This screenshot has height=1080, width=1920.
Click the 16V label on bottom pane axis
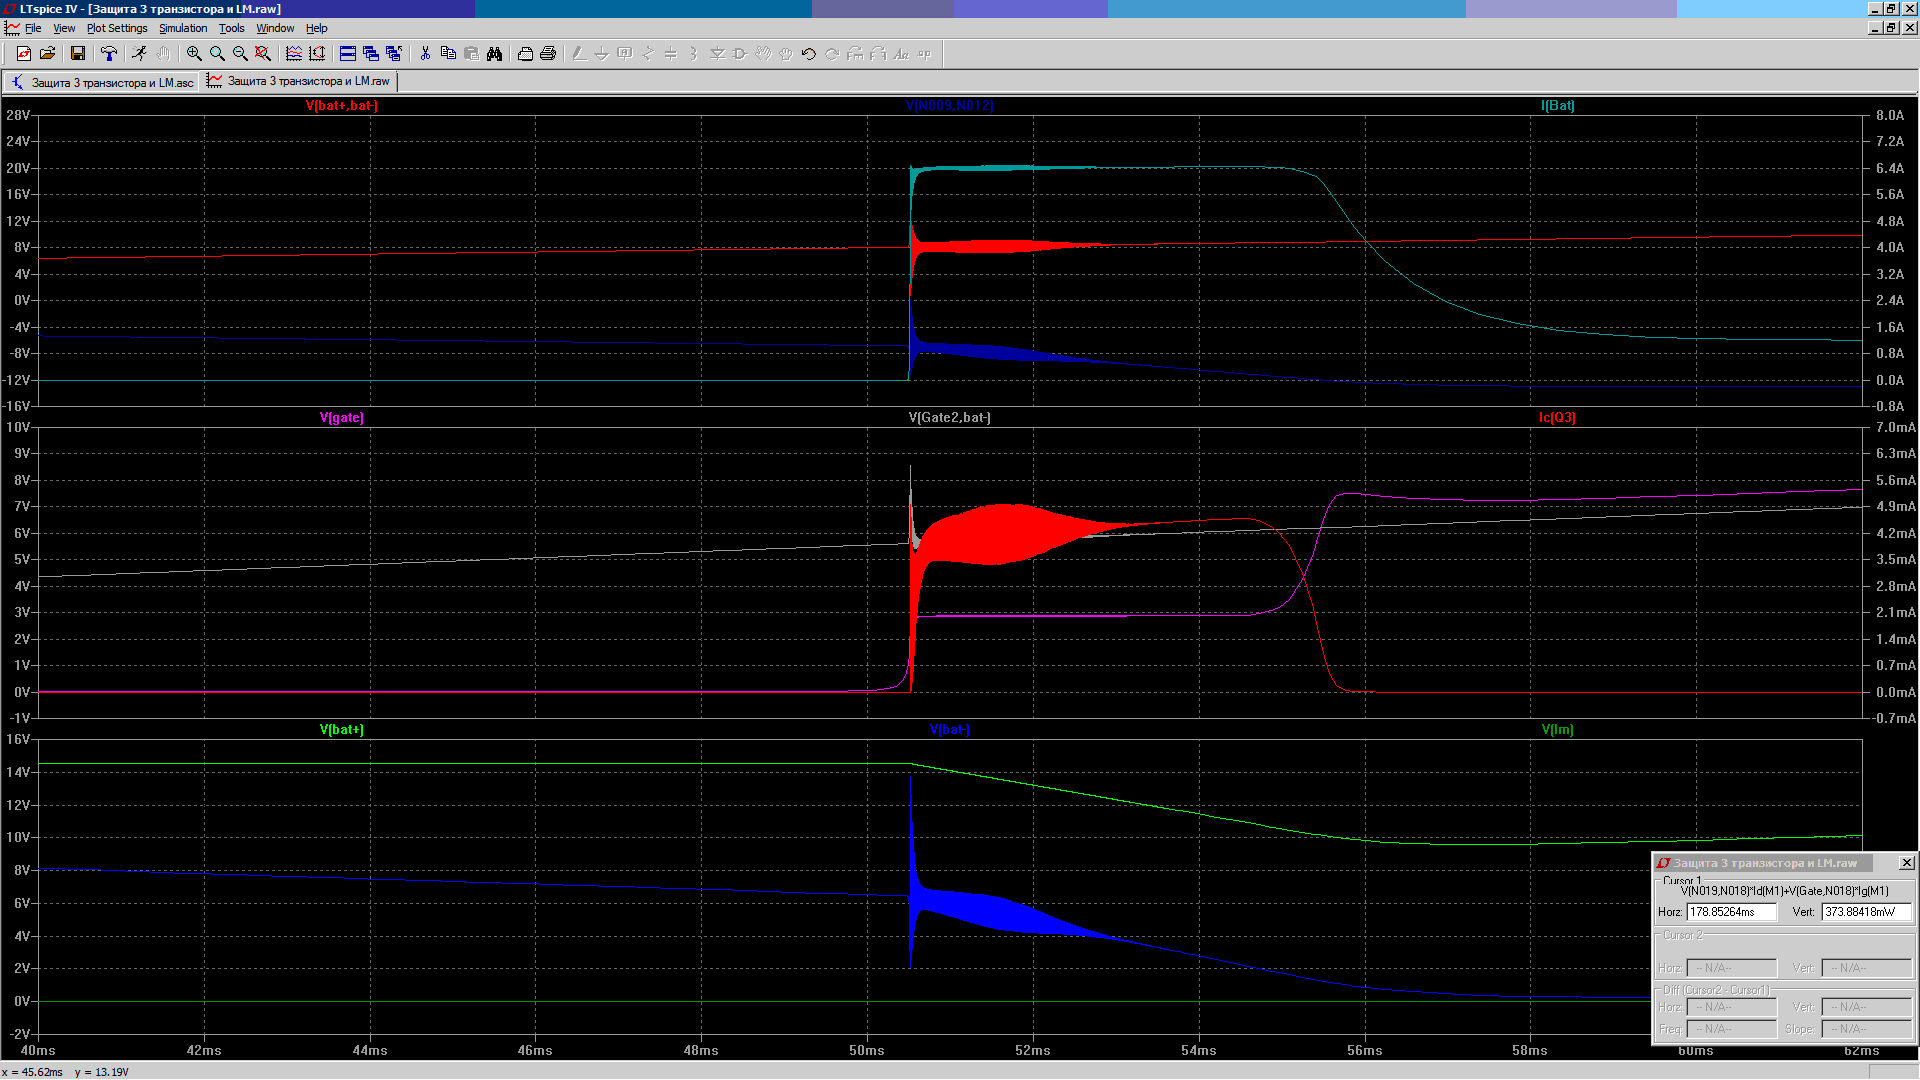(18, 739)
